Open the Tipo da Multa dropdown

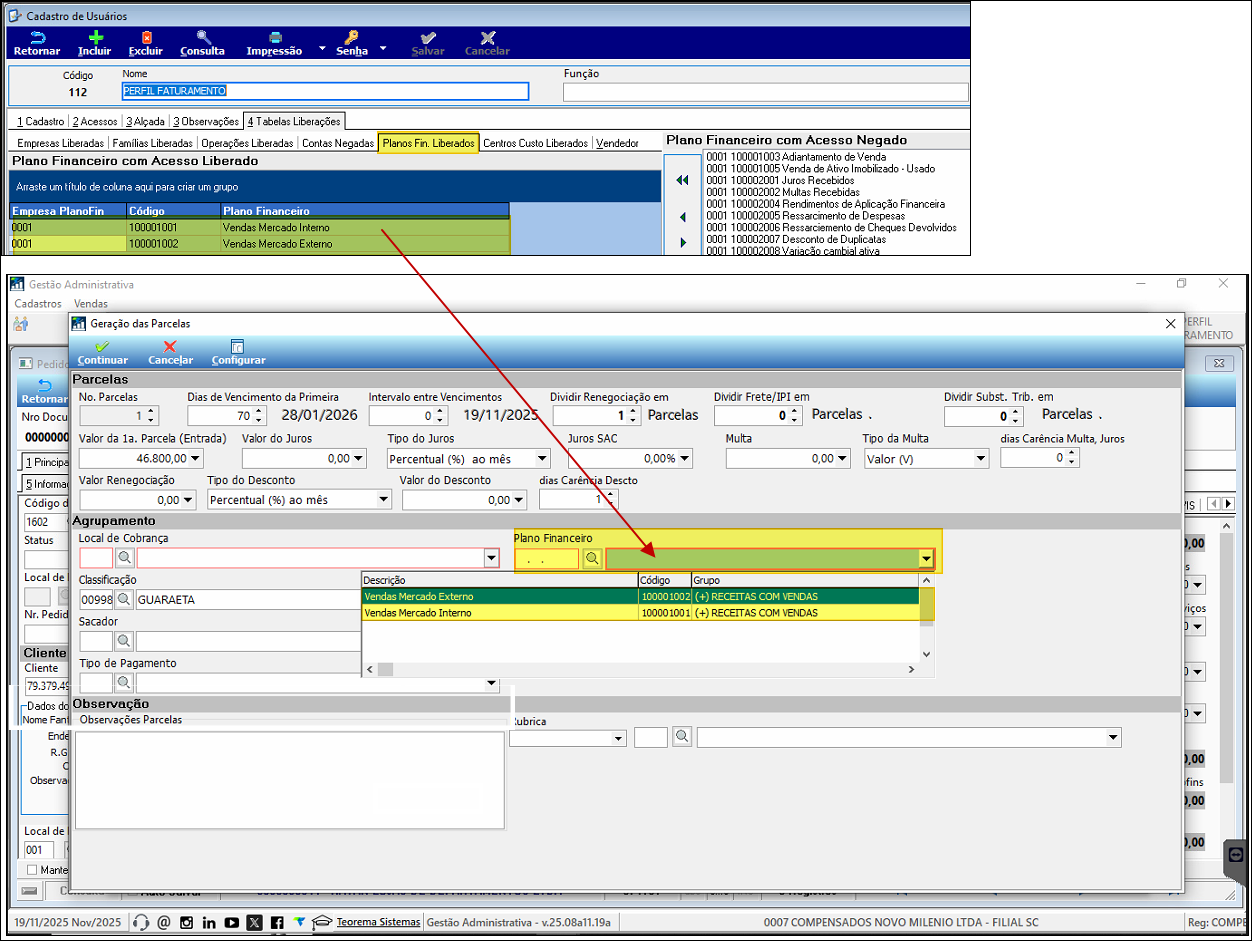pos(980,459)
